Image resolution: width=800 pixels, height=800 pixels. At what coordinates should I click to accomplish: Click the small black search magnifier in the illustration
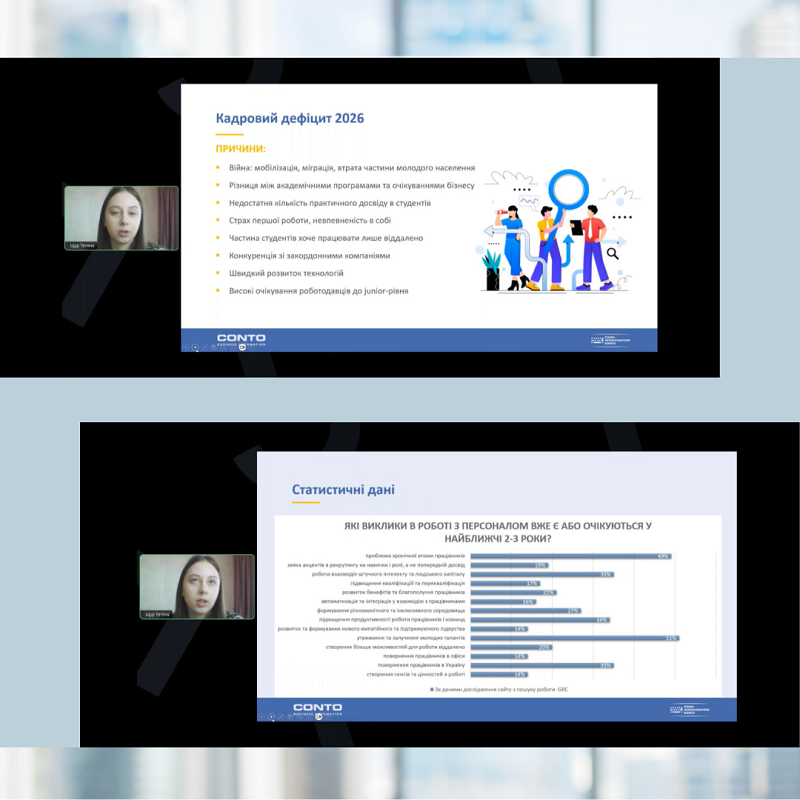(612, 254)
